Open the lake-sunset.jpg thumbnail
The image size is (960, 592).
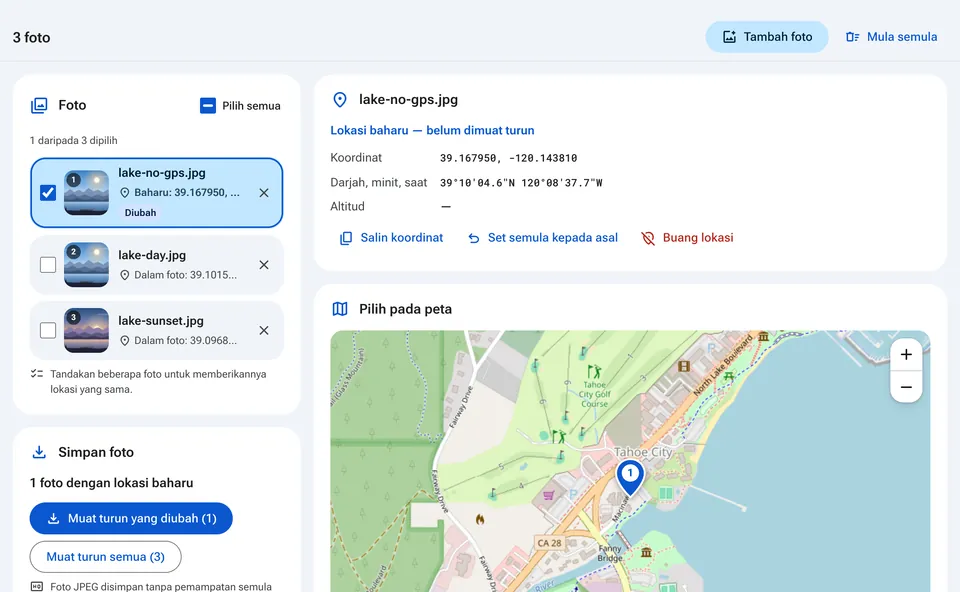pyautogui.click(x=86, y=331)
